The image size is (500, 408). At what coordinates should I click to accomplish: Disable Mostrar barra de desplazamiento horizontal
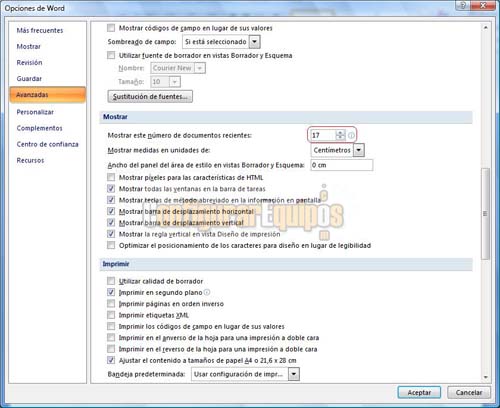tap(111, 211)
